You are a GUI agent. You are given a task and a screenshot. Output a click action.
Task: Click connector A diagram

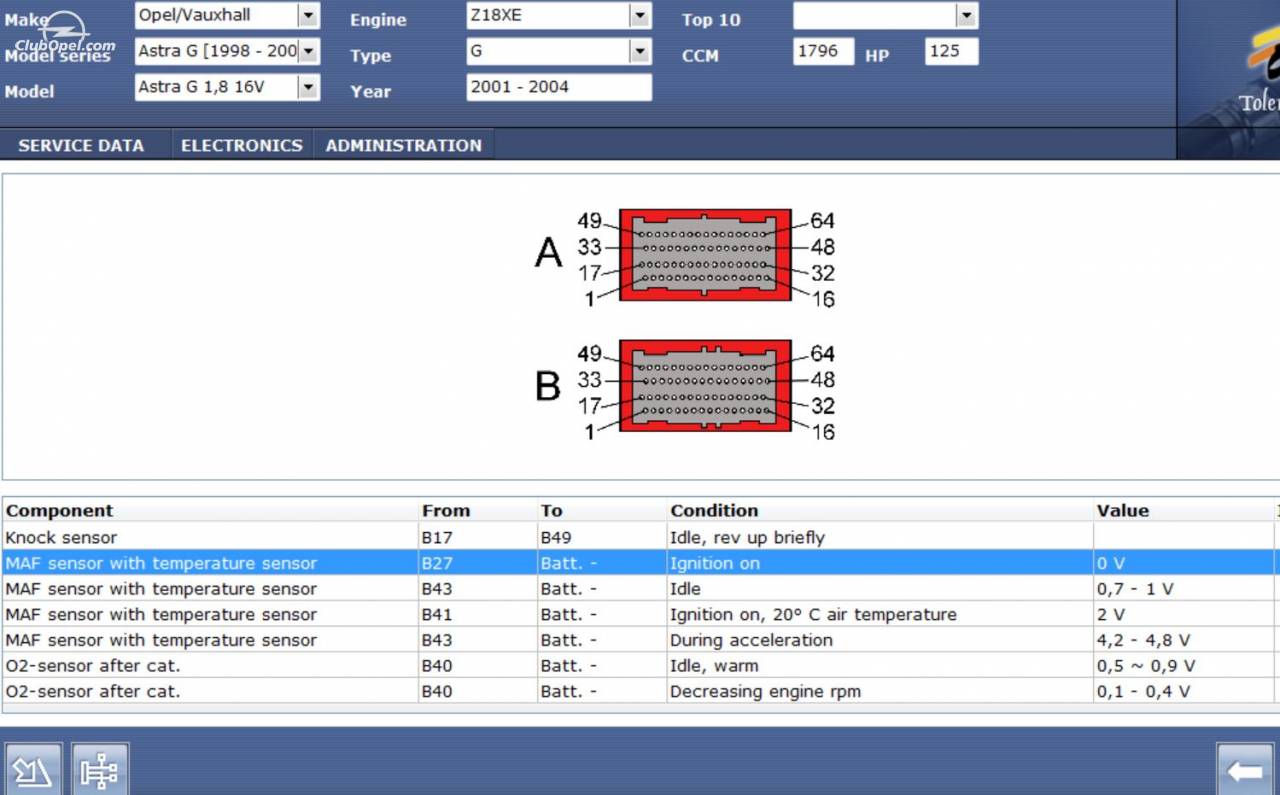pos(705,254)
